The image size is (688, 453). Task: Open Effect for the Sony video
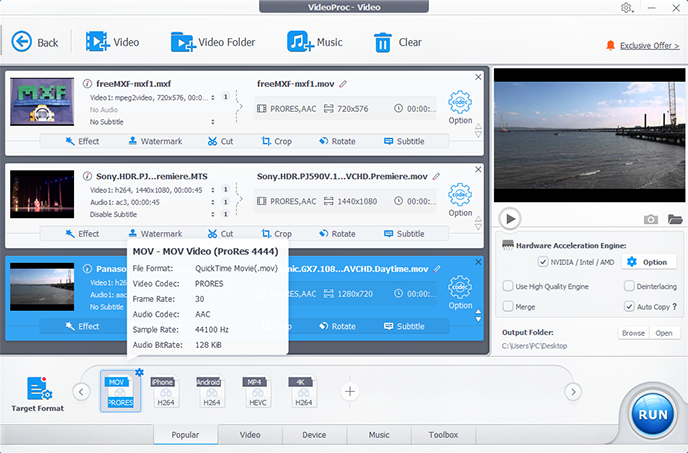point(82,234)
